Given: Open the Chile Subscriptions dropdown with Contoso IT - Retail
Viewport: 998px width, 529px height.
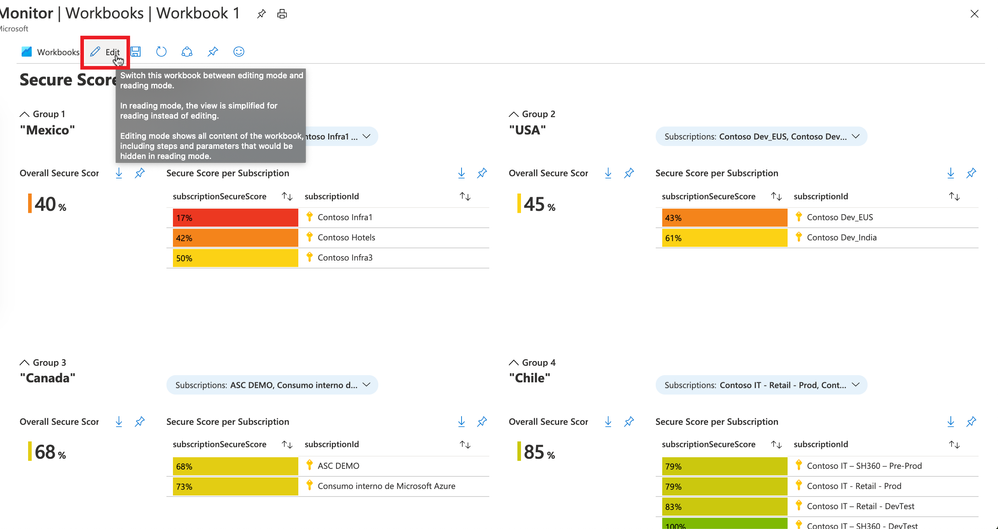Looking at the screenshot, I should tap(761, 385).
